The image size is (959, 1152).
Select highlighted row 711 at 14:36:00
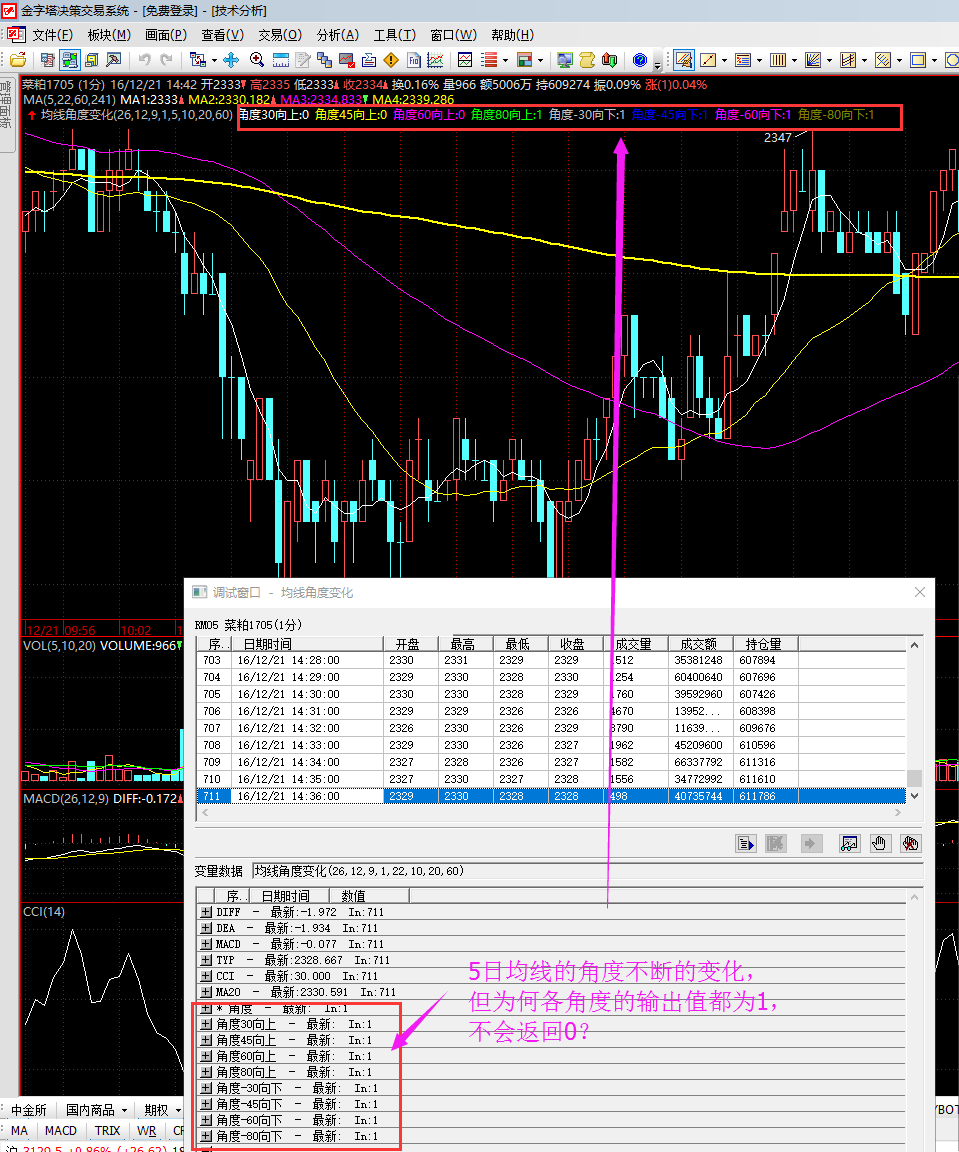pos(551,796)
